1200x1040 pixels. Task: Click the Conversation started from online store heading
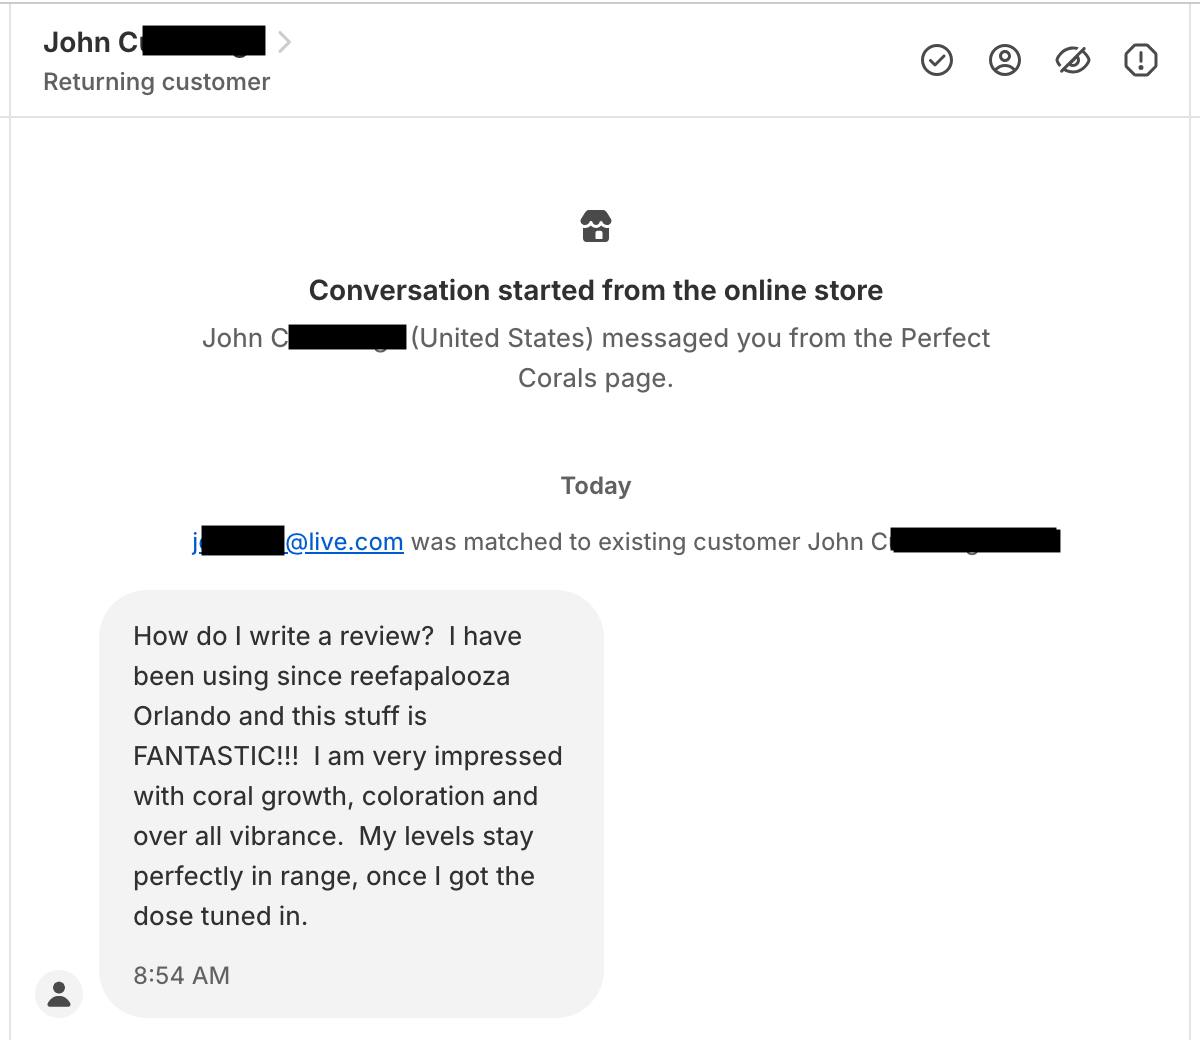[596, 290]
